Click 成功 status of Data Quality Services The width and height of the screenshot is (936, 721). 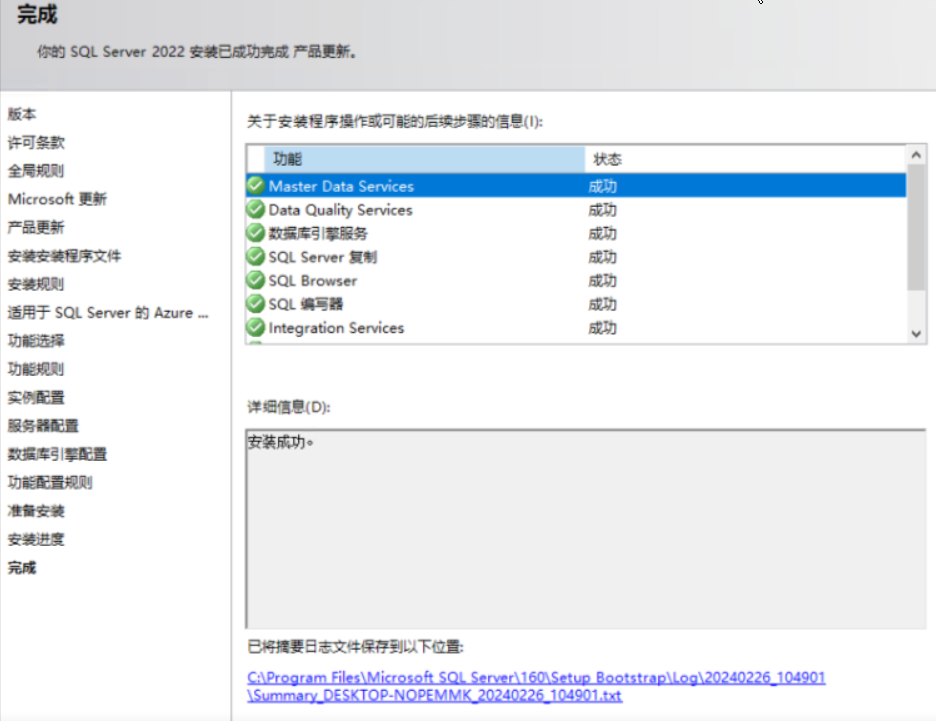602,210
